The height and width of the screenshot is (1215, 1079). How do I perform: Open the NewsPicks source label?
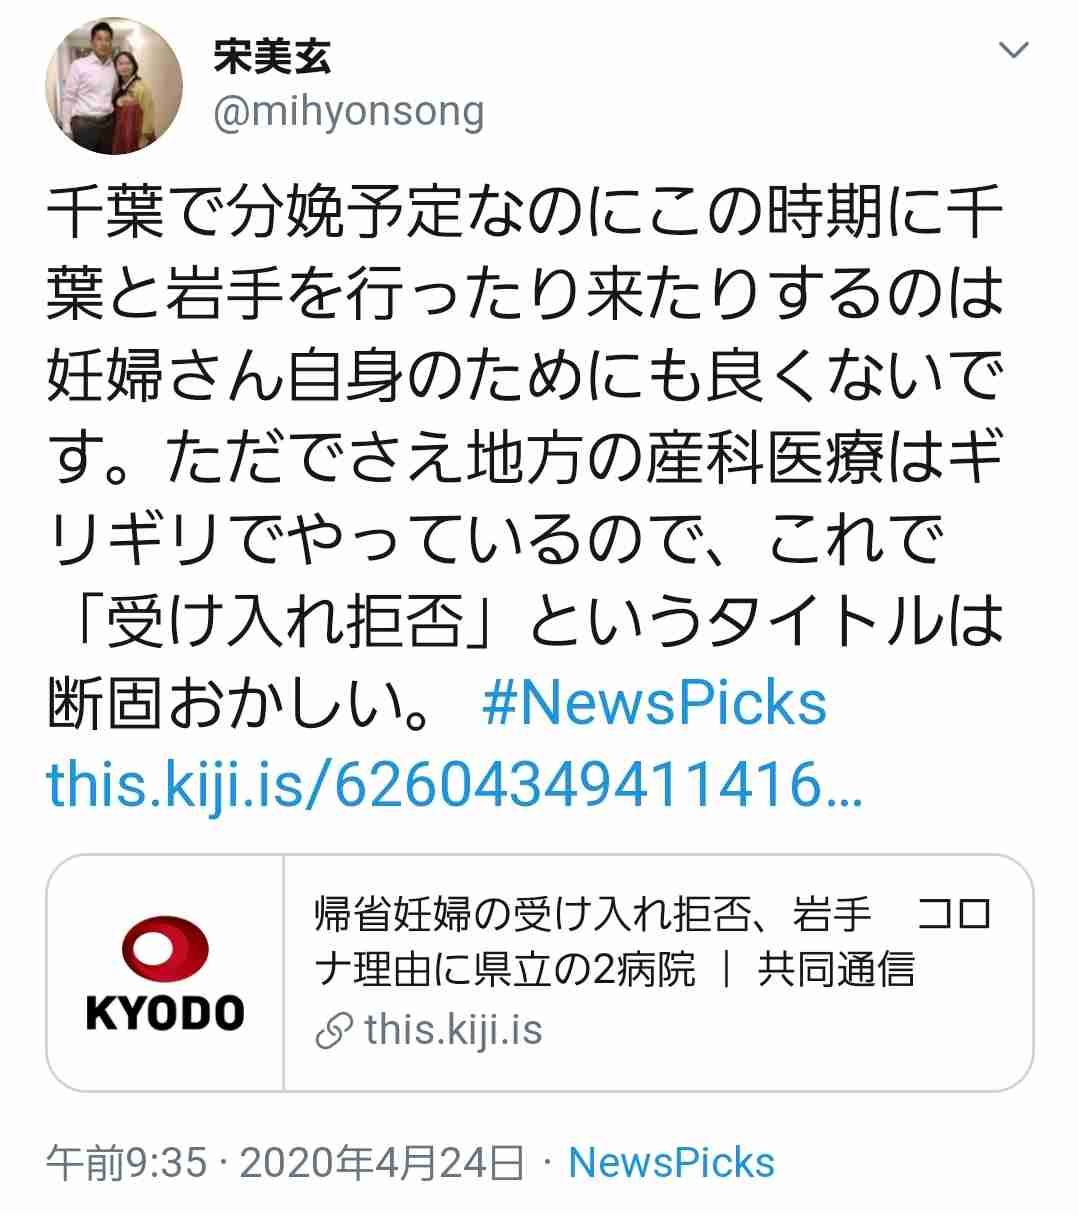671,1163
